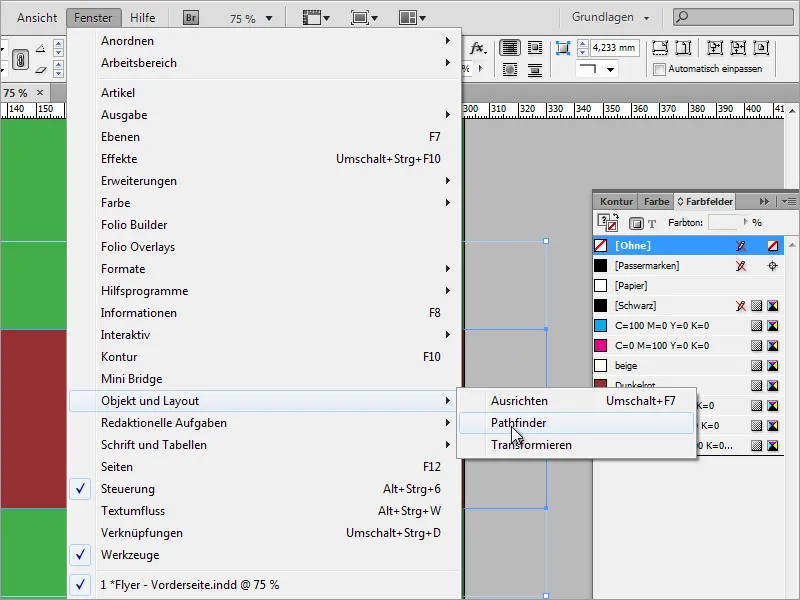Click the search field magnifier

pos(682,17)
